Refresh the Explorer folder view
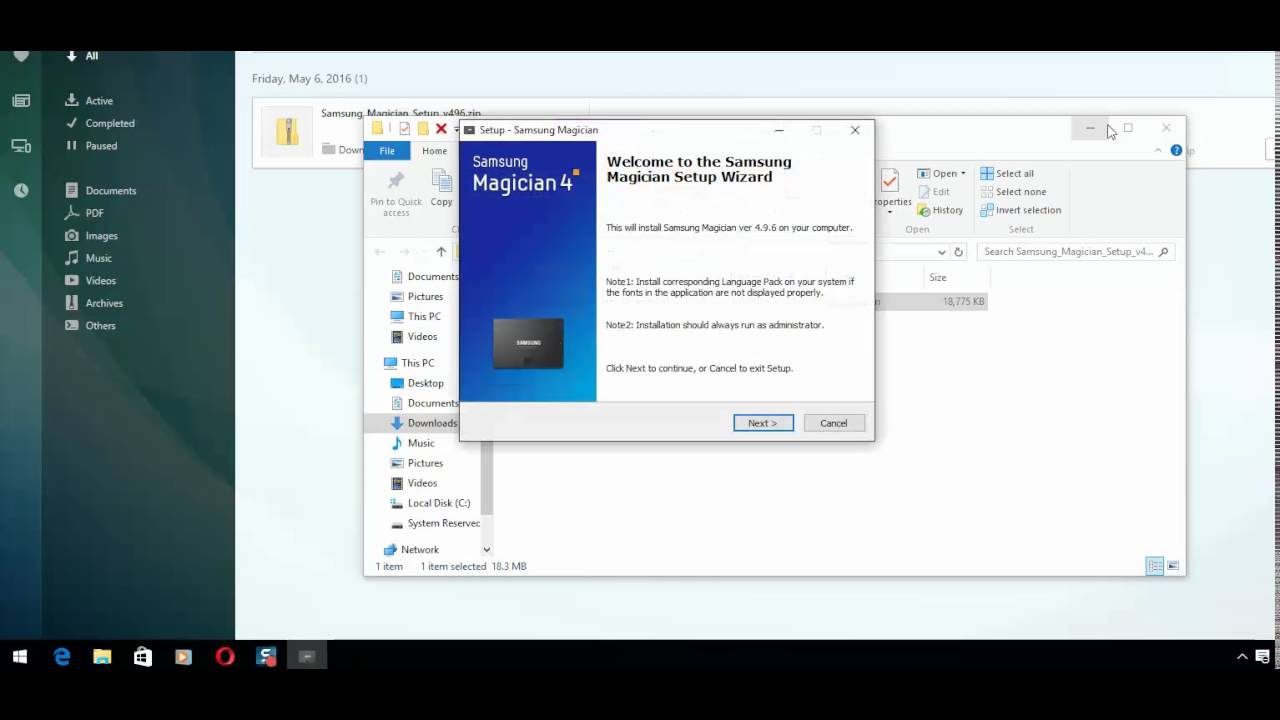The height and width of the screenshot is (720, 1280). pyautogui.click(x=958, y=252)
